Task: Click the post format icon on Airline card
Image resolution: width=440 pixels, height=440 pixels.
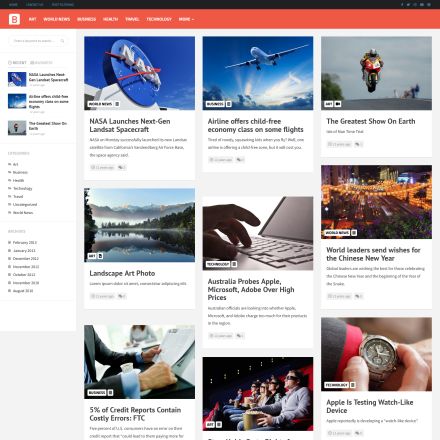Action: (229, 104)
